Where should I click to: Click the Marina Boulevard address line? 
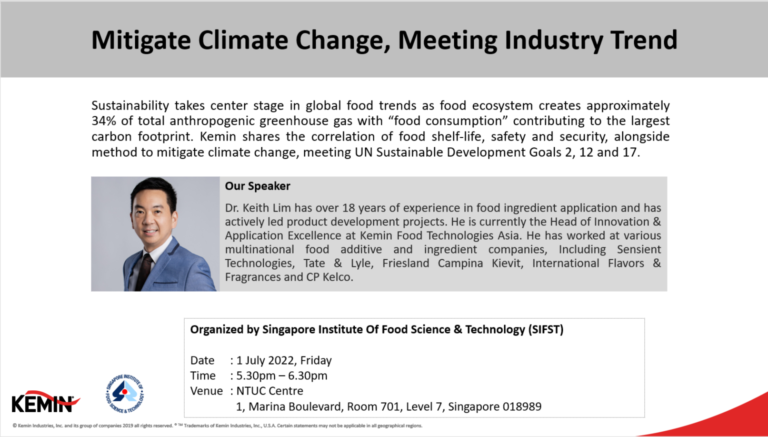point(389,407)
